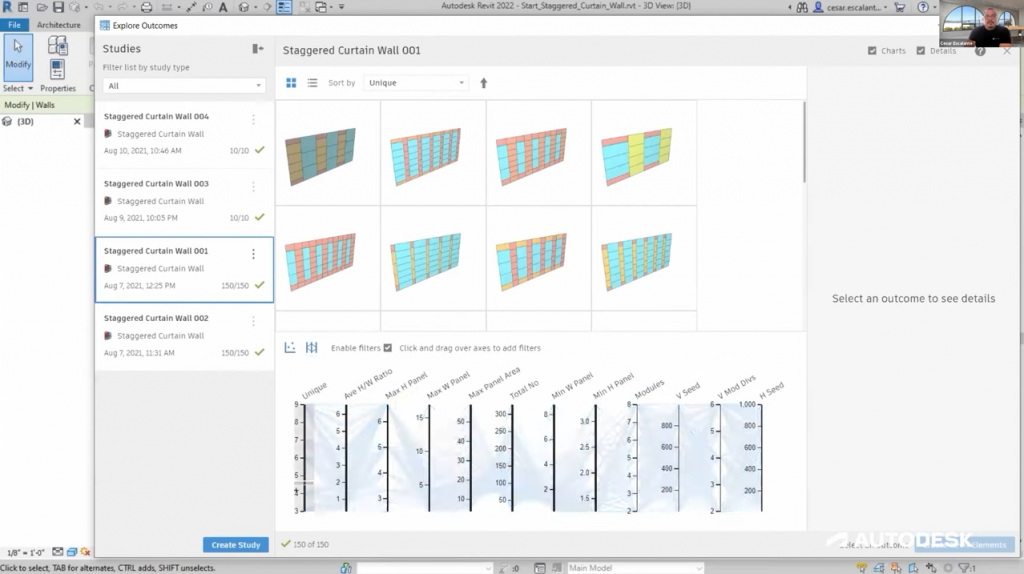Click the Revit help question mark icon

[923, 7]
